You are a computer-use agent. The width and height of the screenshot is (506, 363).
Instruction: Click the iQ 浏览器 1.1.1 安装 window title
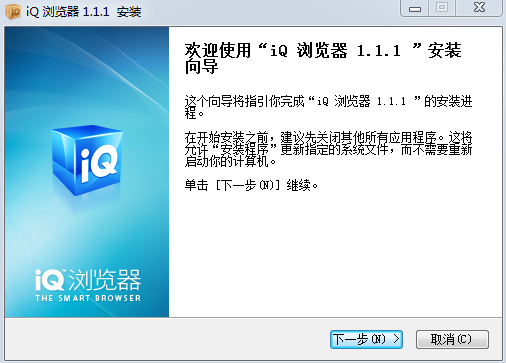(x=84, y=12)
